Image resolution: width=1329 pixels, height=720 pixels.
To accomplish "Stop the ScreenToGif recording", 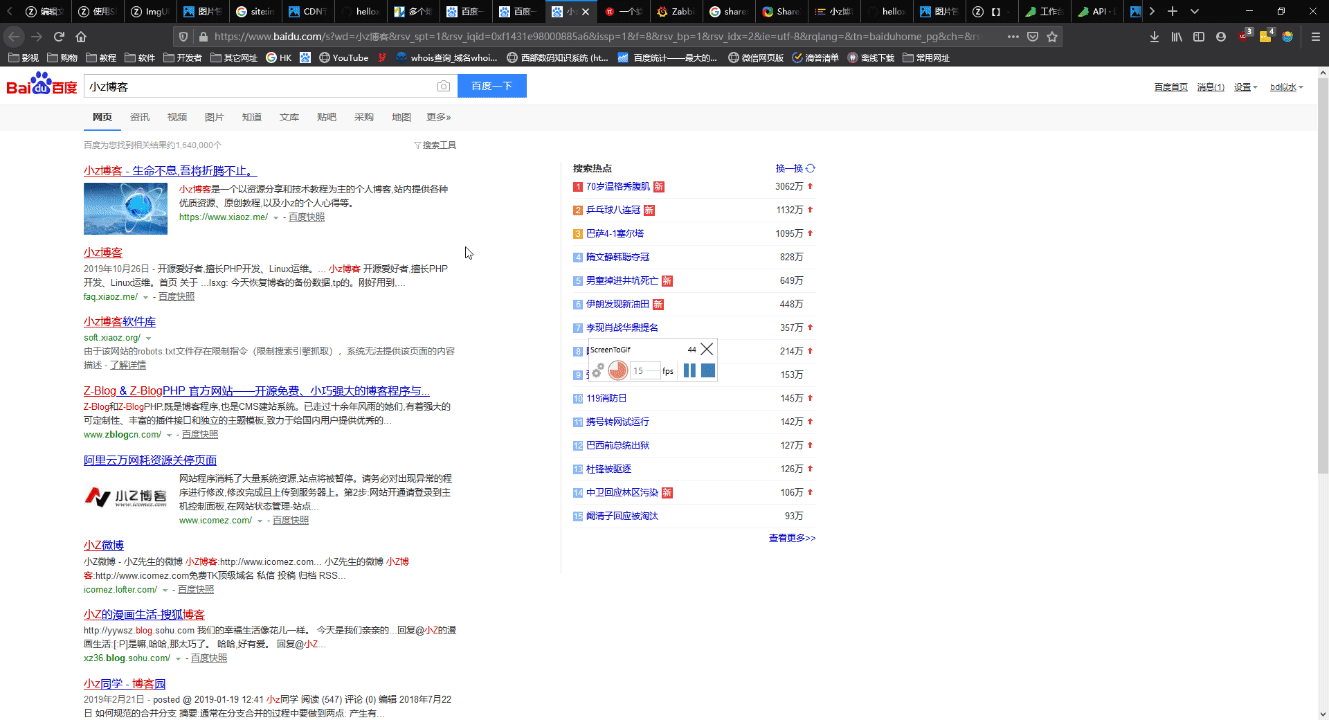I will pyautogui.click(x=708, y=371).
